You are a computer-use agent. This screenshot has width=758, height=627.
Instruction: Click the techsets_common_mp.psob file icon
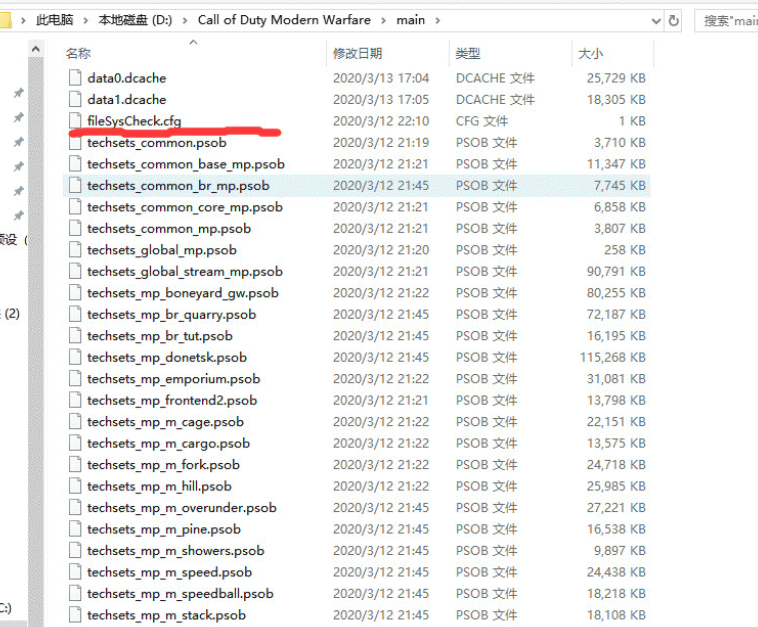tap(75, 228)
